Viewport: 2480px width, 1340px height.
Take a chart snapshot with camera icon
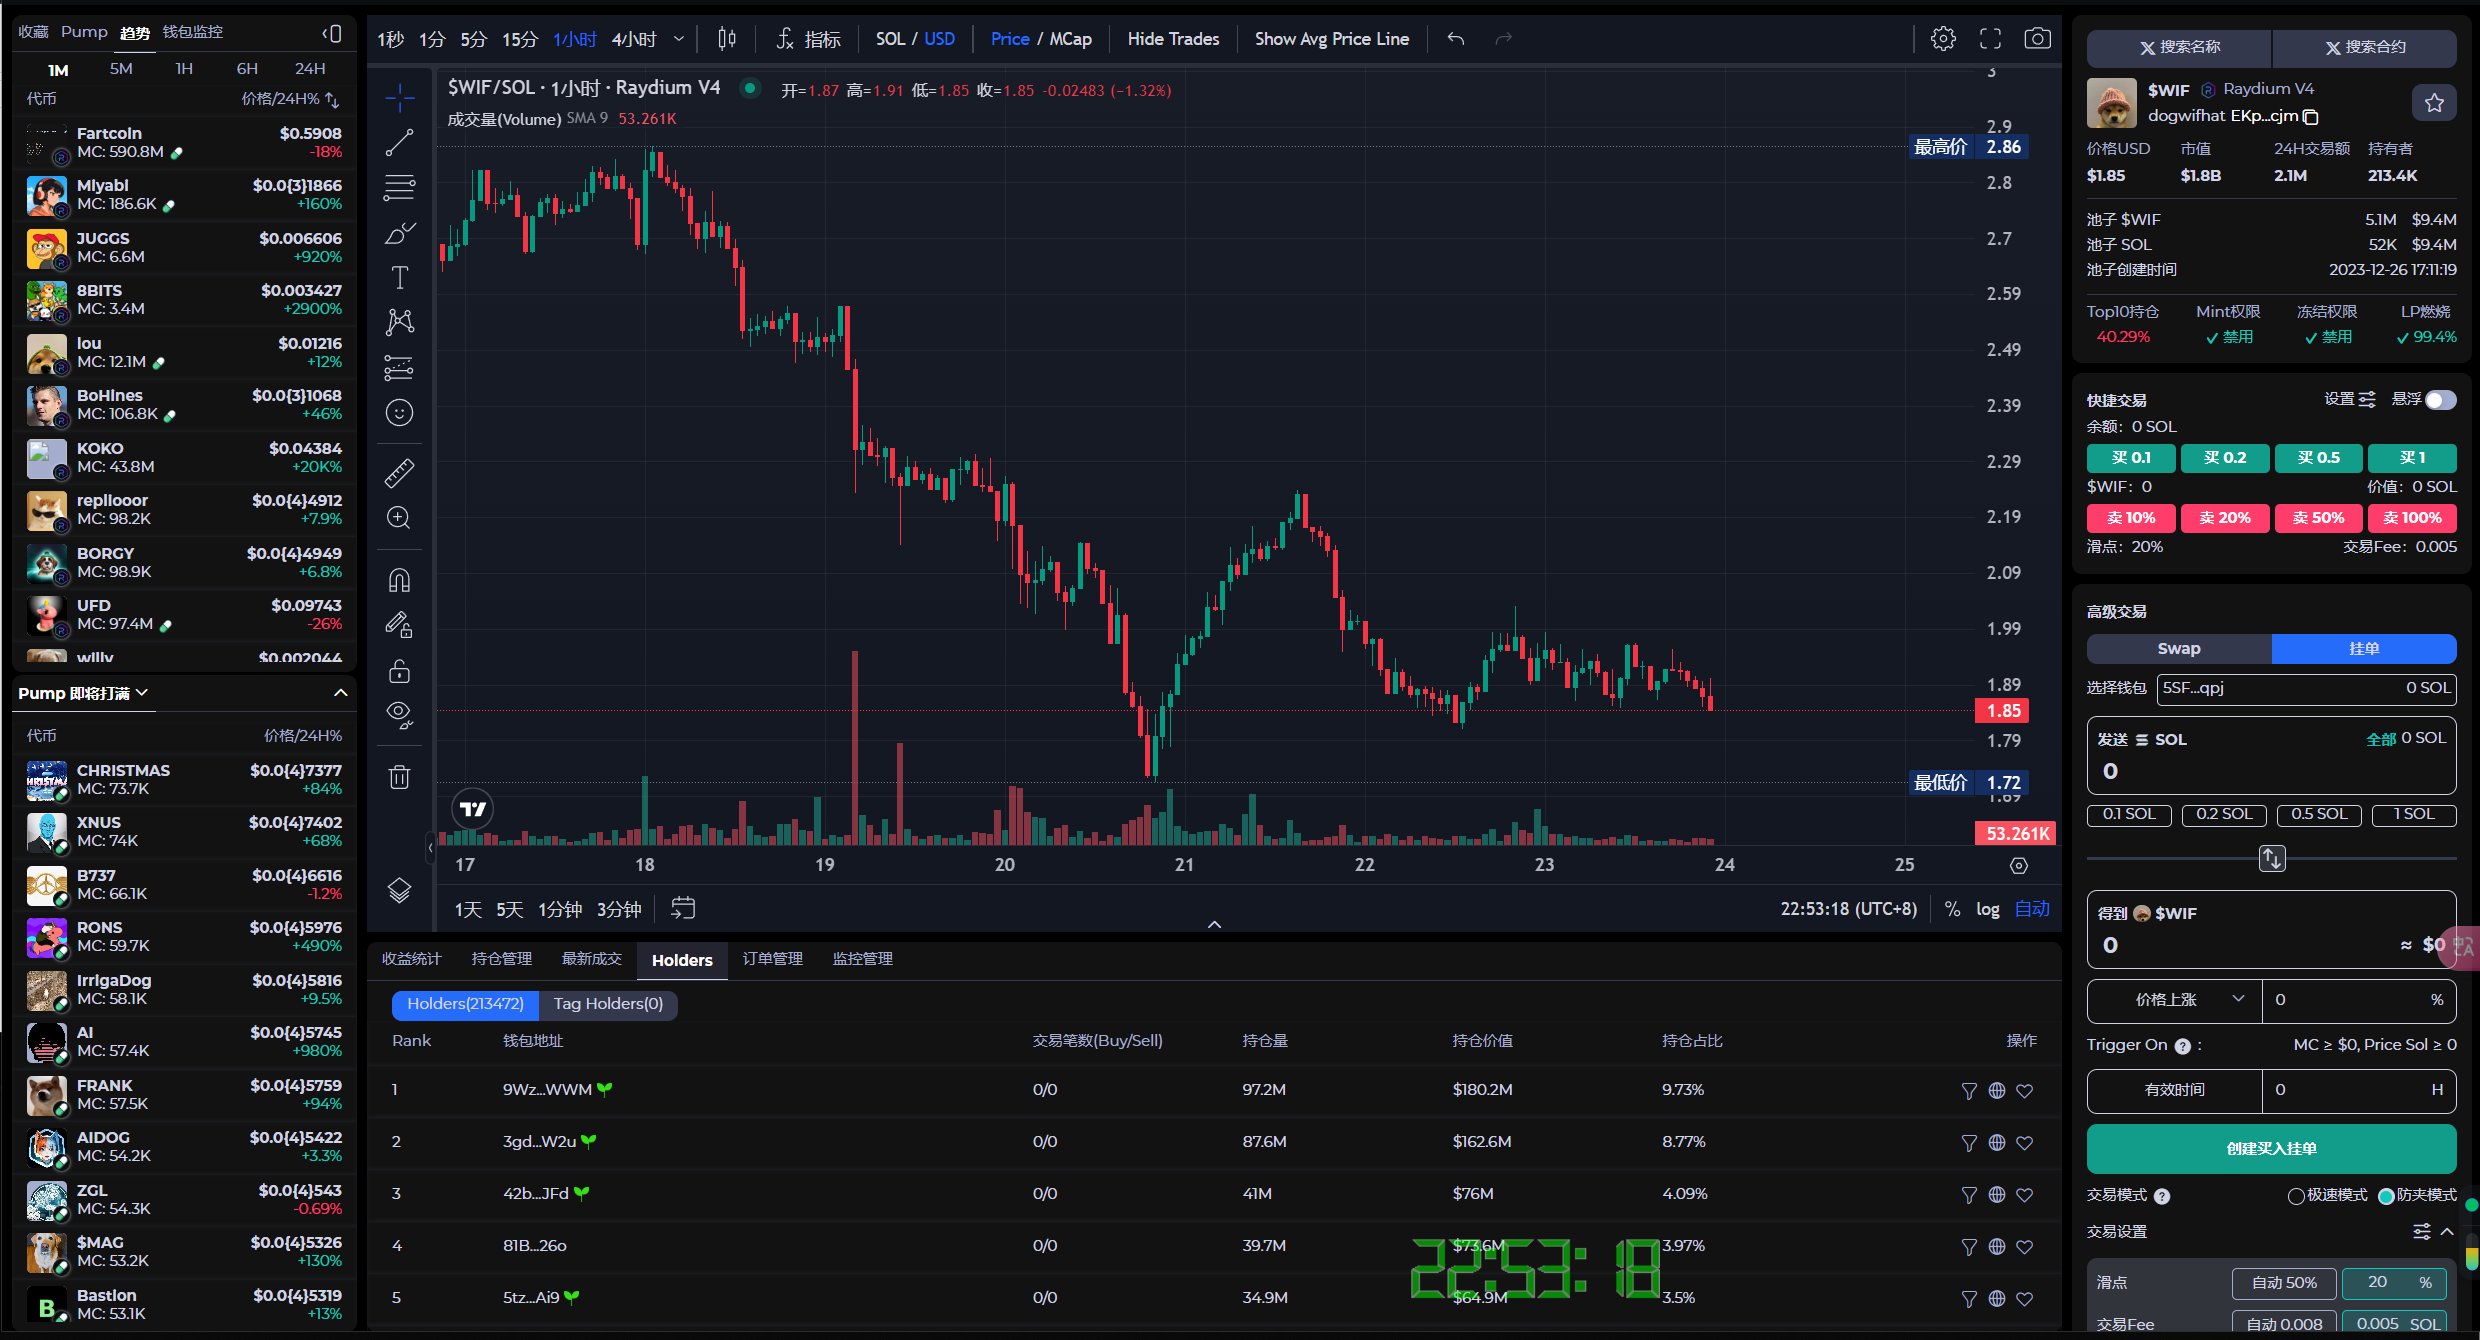(2037, 39)
